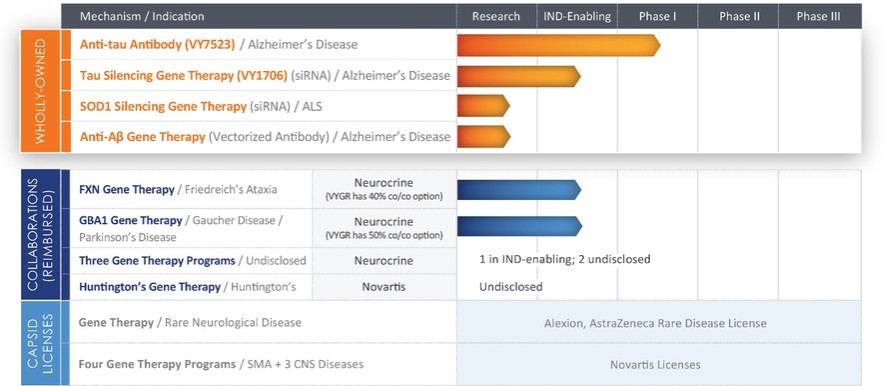This screenshot has height=386, width=892.
Task: Click the Novartis partner cell
Action: coord(384,287)
